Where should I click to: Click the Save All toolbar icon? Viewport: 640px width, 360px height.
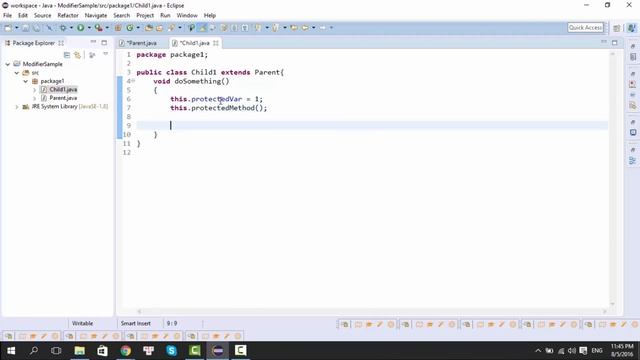pyautogui.click(x=37, y=28)
